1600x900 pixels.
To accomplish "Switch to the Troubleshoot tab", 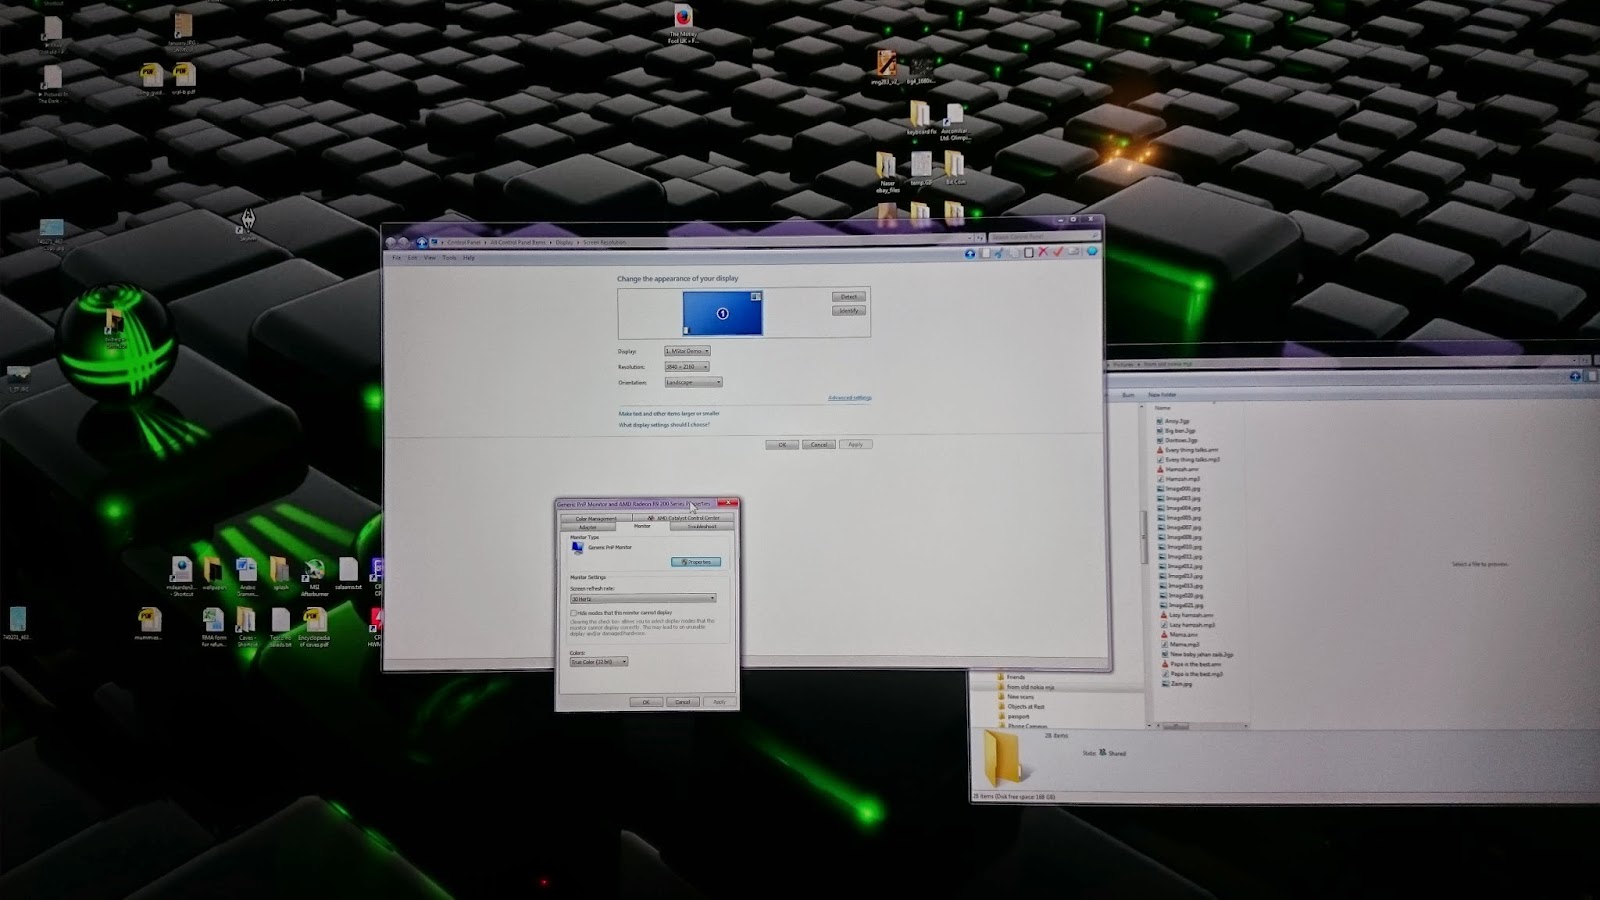I will (702, 527).
